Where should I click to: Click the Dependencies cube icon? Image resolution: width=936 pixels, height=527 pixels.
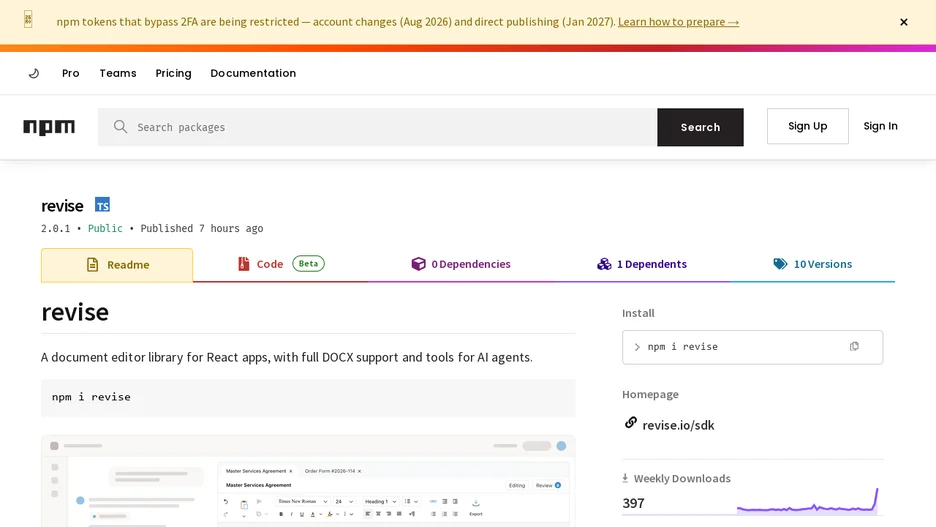click(418, 264)
